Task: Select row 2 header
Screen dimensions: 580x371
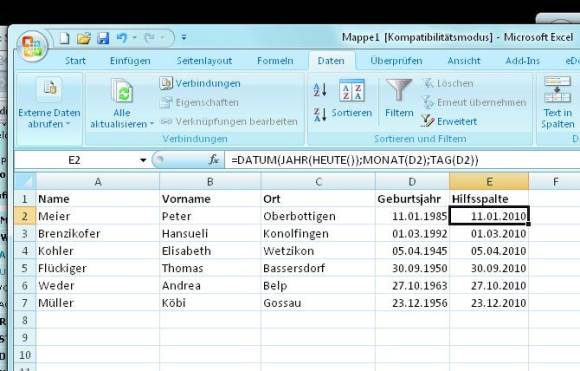Action: [25, 216]
